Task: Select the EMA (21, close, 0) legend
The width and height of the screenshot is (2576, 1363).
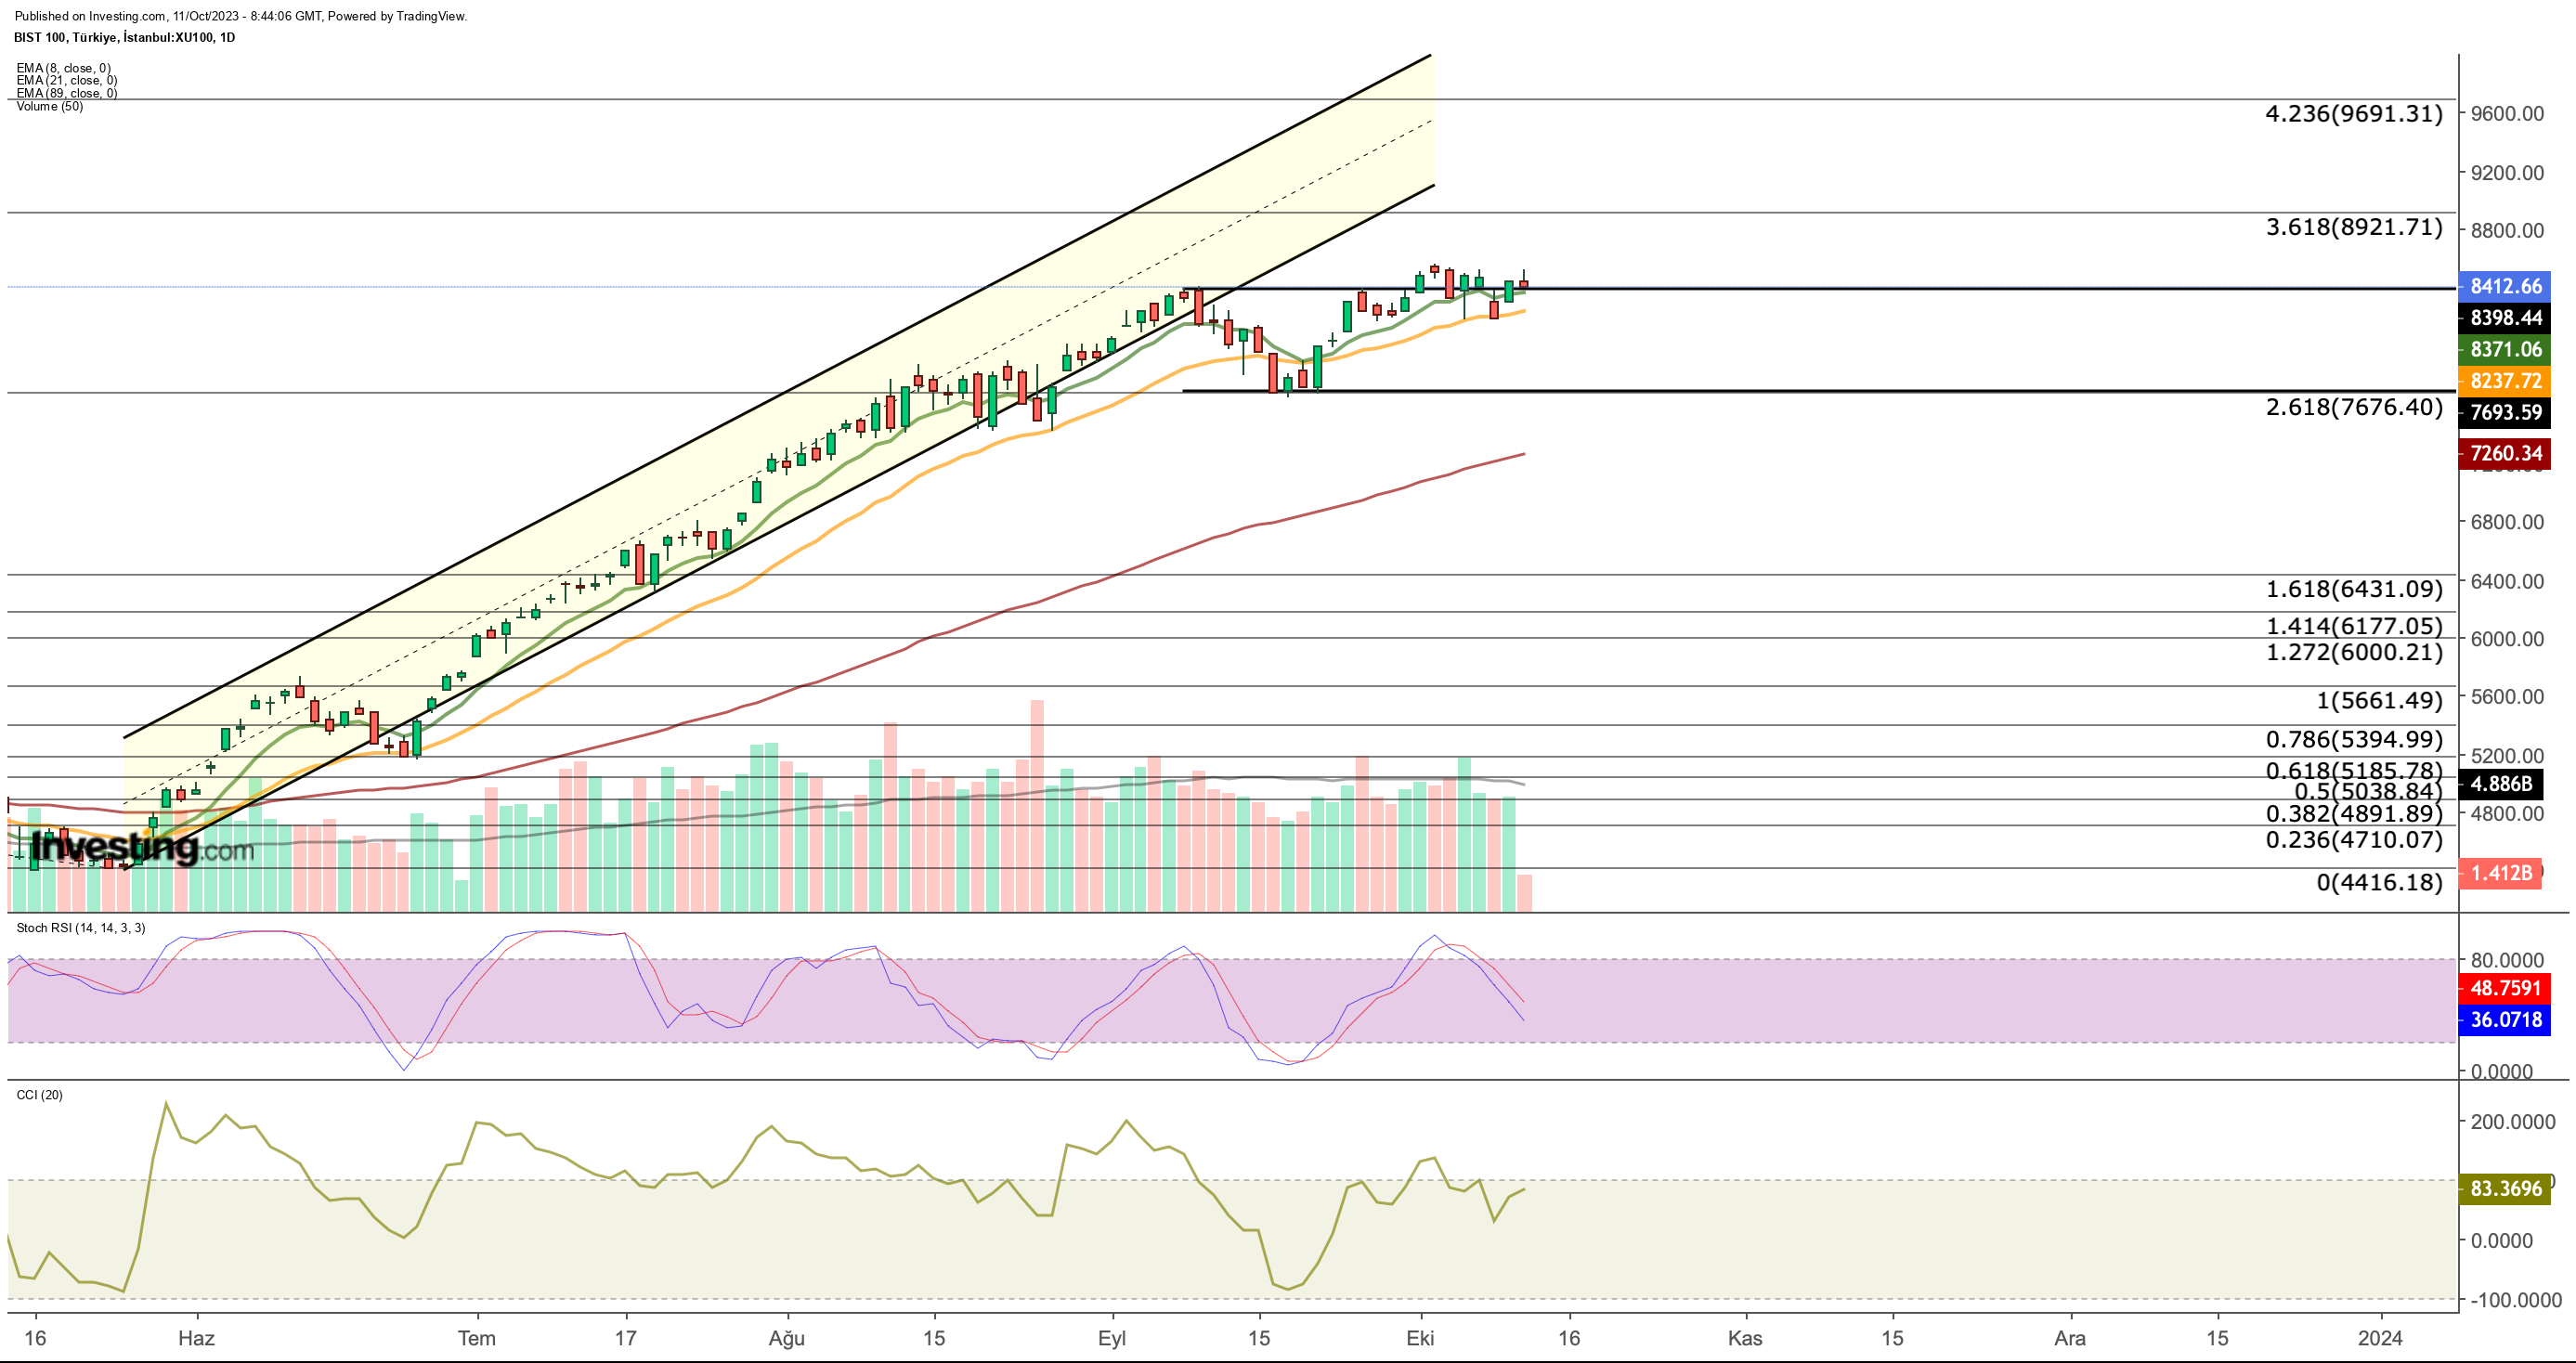Action: pos(67,80)
